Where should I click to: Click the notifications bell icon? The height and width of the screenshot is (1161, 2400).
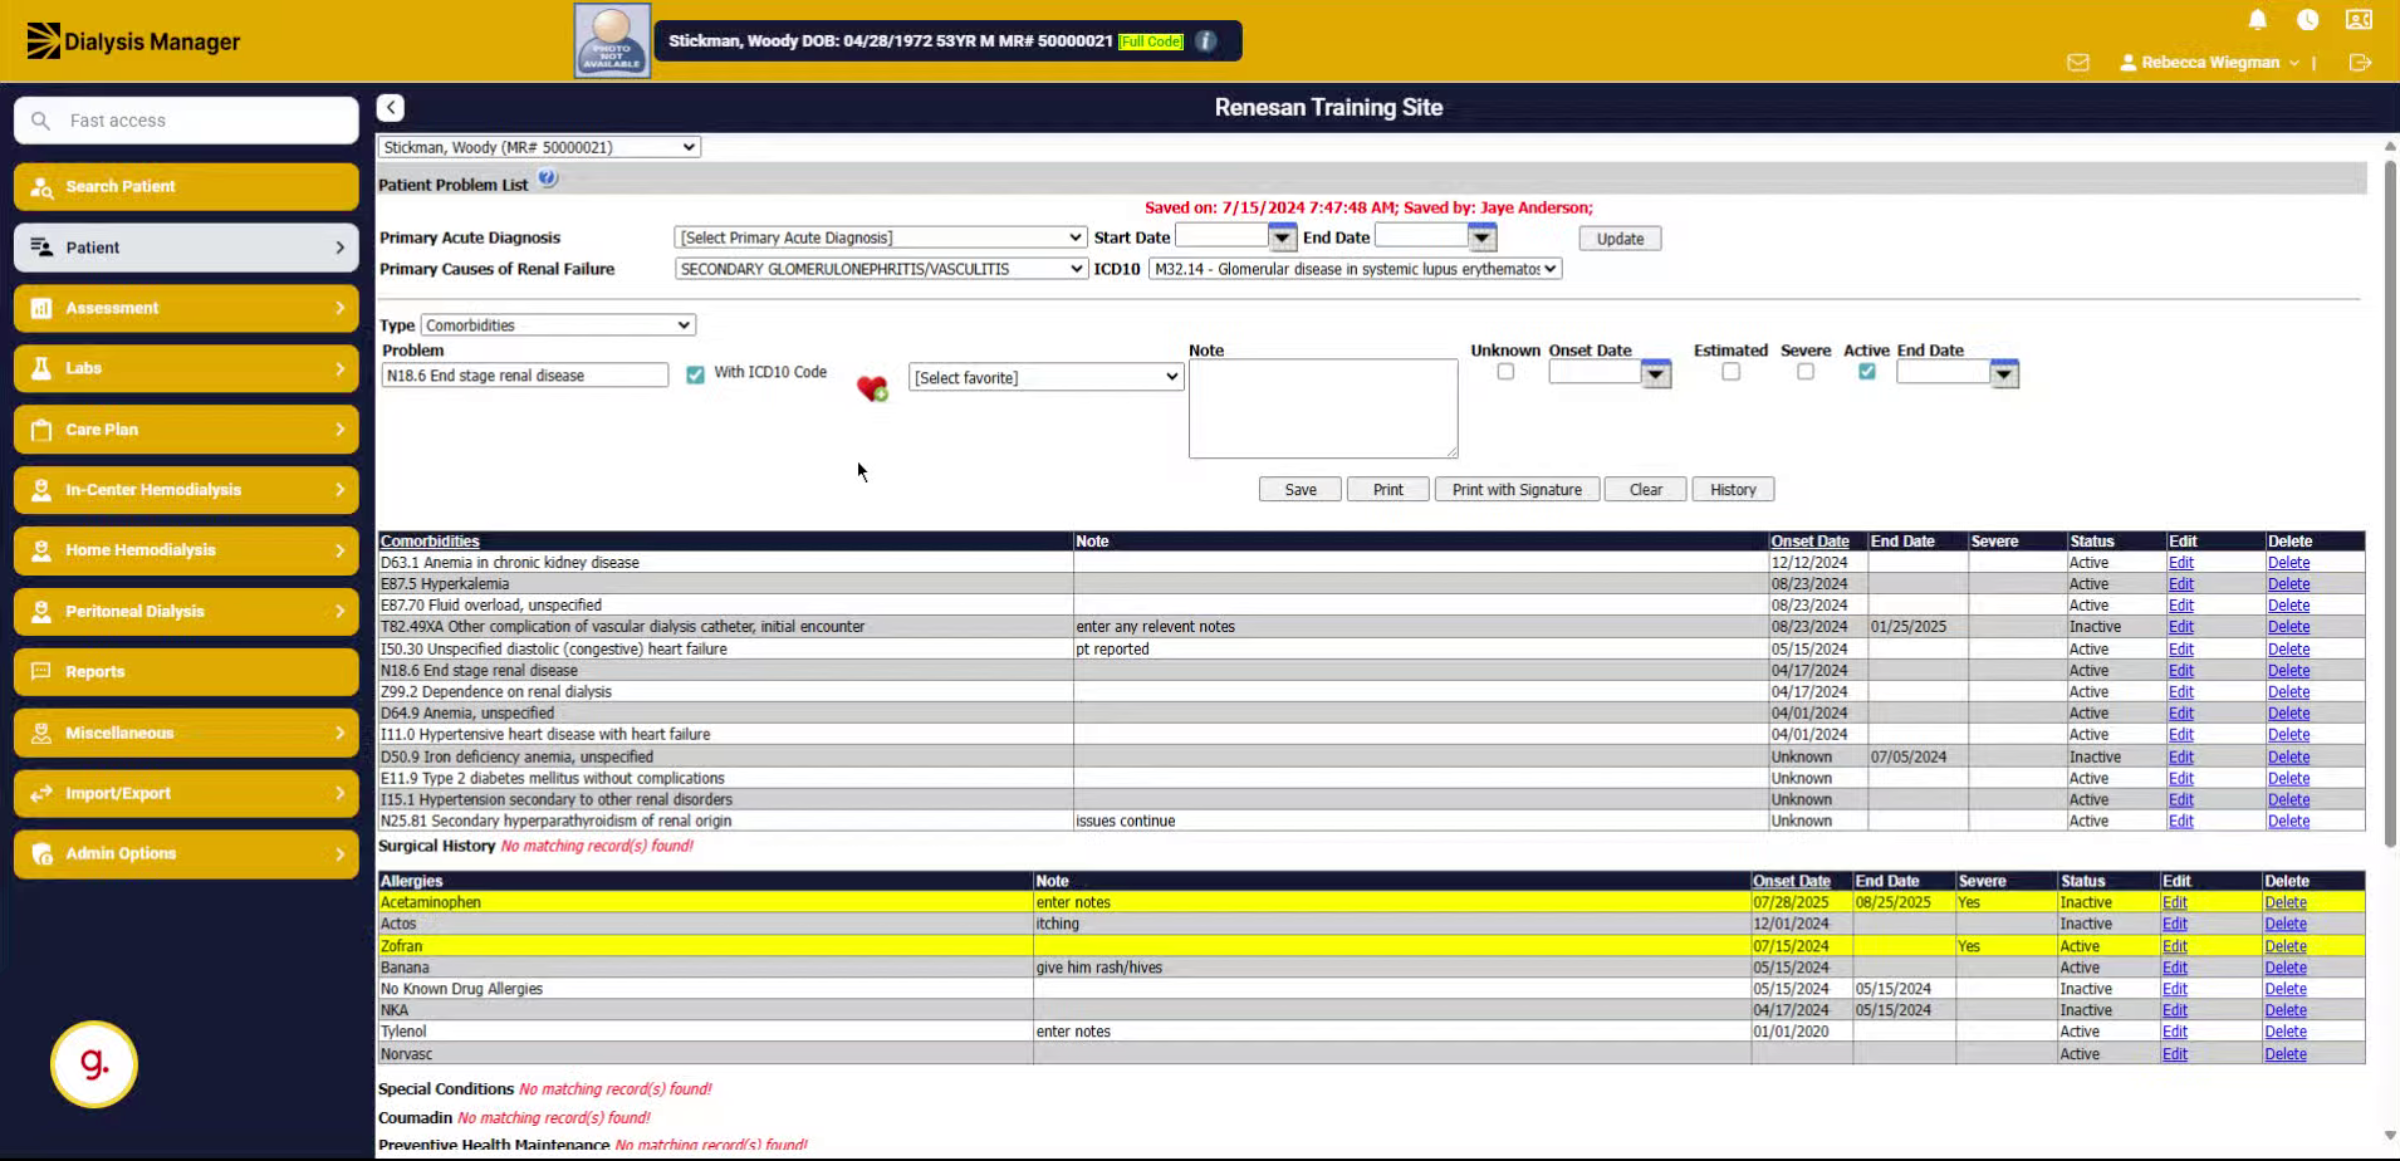coord(2257,19)
